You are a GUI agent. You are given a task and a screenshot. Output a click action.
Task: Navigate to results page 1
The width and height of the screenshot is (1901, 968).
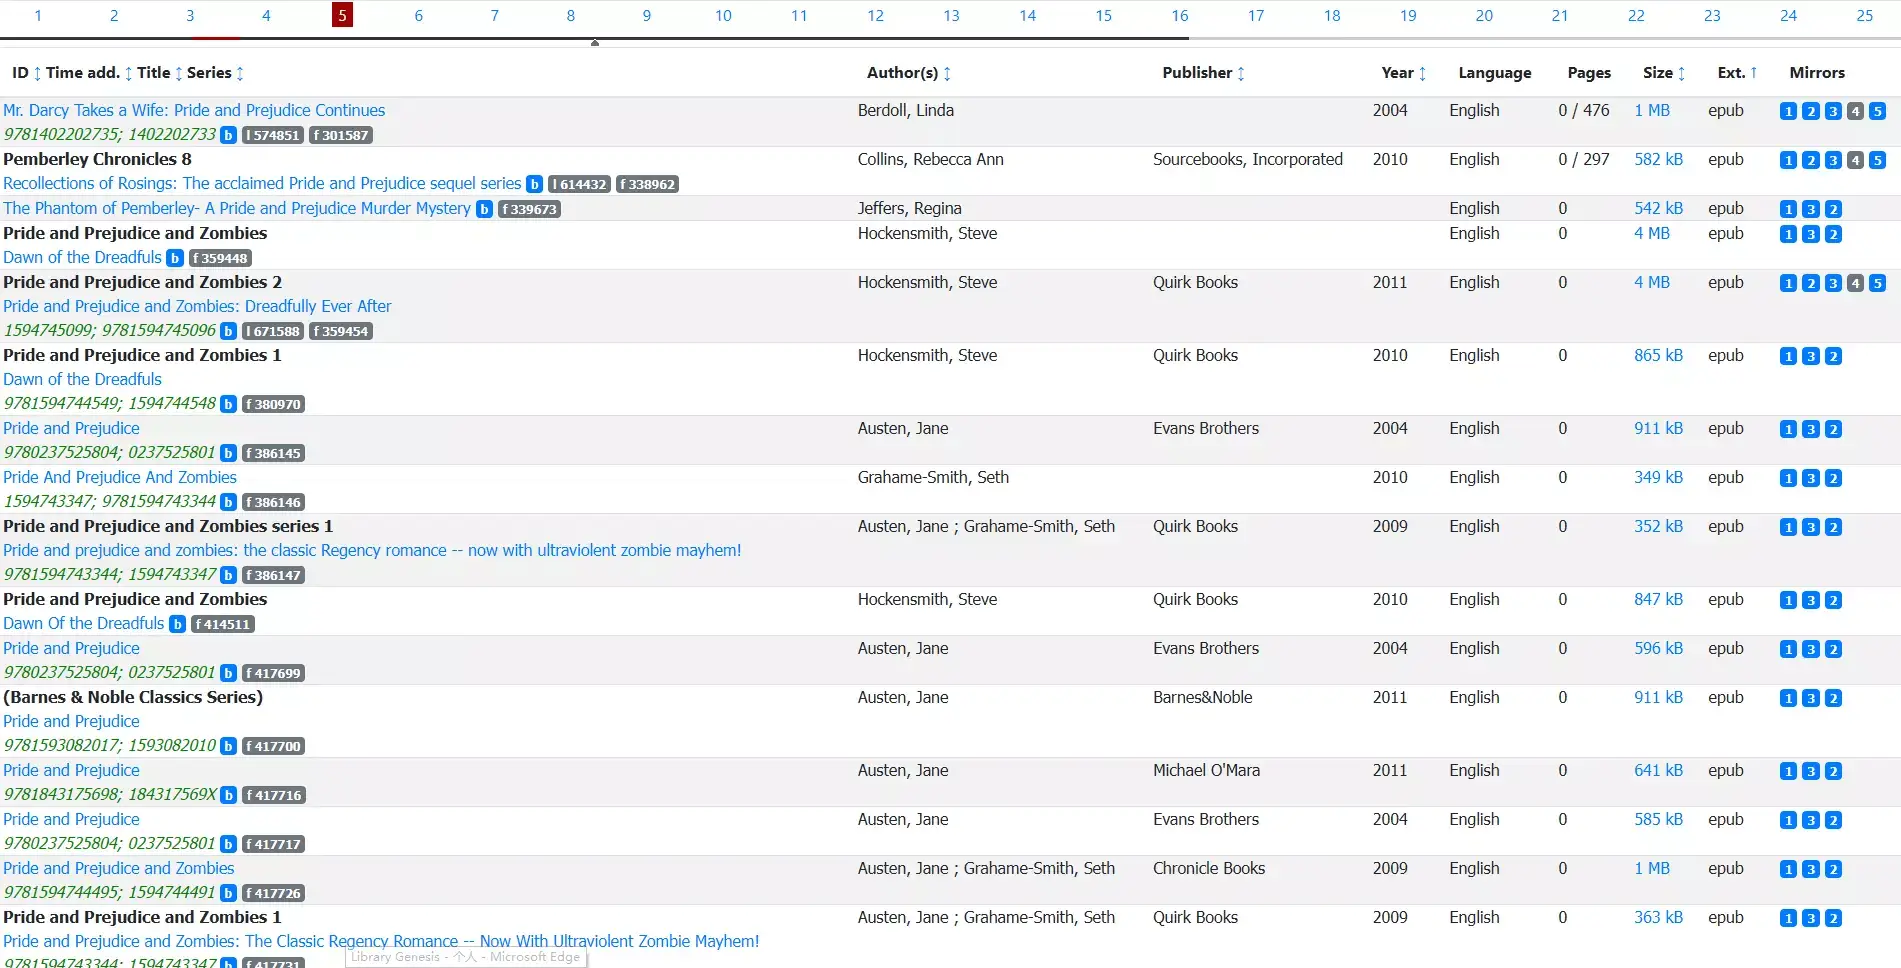click(x=38, y=15)
